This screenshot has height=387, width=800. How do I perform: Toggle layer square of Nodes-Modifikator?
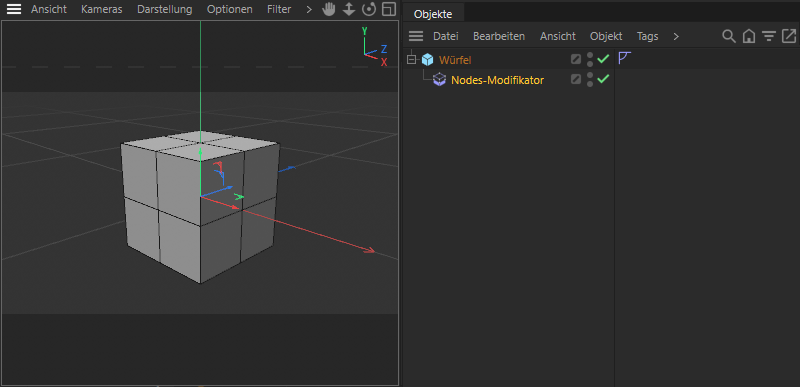point(576,79)
